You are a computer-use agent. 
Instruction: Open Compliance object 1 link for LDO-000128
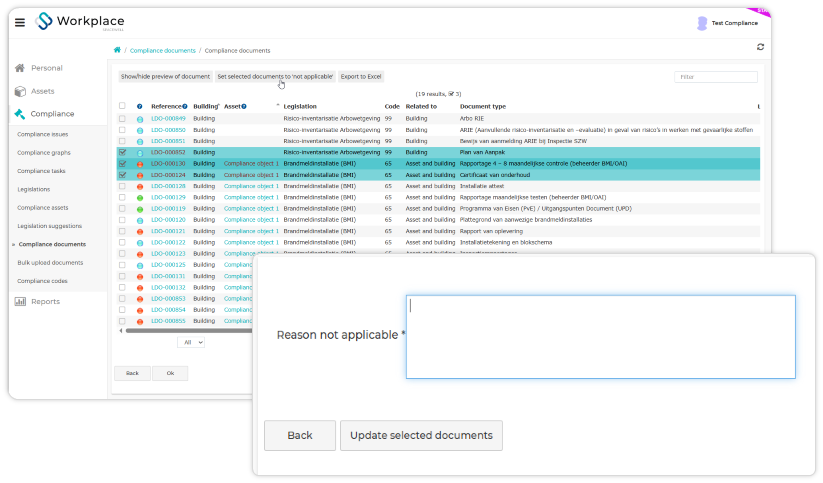[x=251, y=186]
